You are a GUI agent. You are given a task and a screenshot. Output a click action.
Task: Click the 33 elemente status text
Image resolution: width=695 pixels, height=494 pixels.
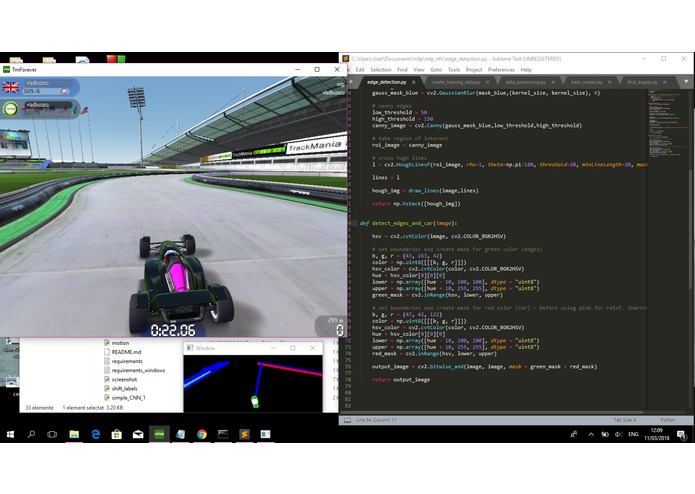pyautogui.click(x=39, y=408)
